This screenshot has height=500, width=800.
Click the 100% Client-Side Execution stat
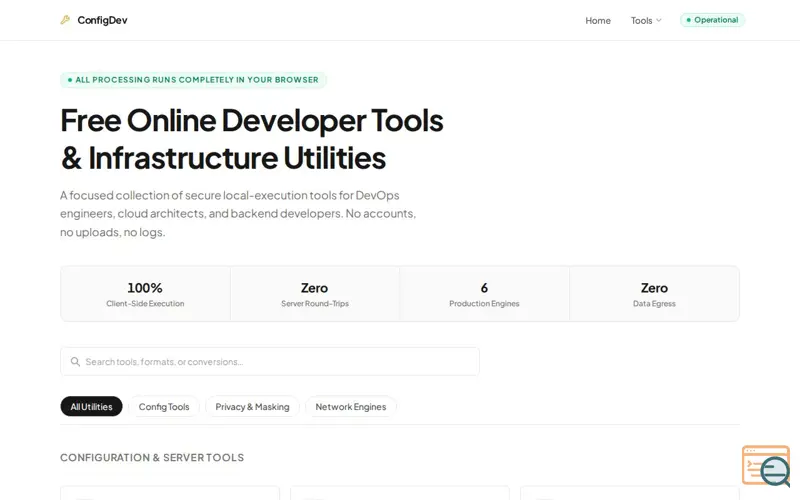click(x=145, y=294)
